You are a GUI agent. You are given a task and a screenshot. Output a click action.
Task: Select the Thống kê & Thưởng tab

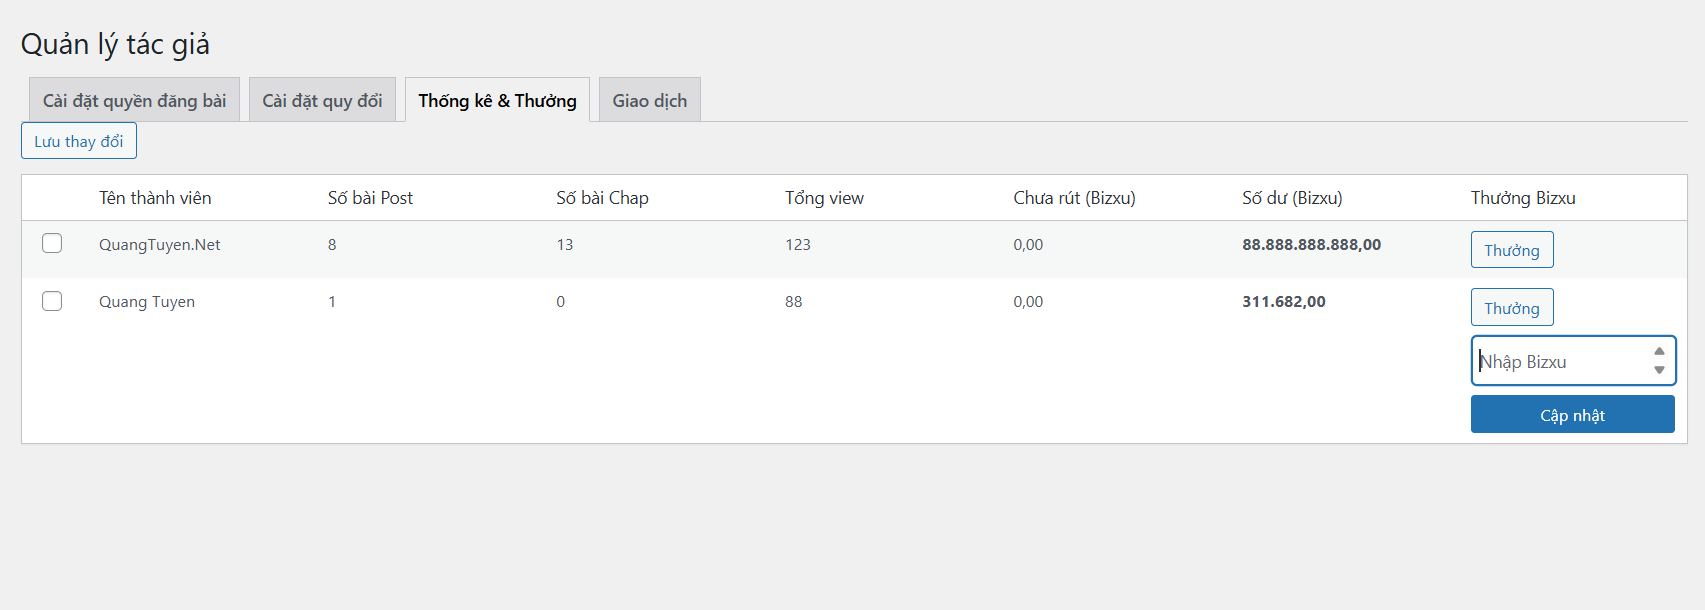(497, 100)
